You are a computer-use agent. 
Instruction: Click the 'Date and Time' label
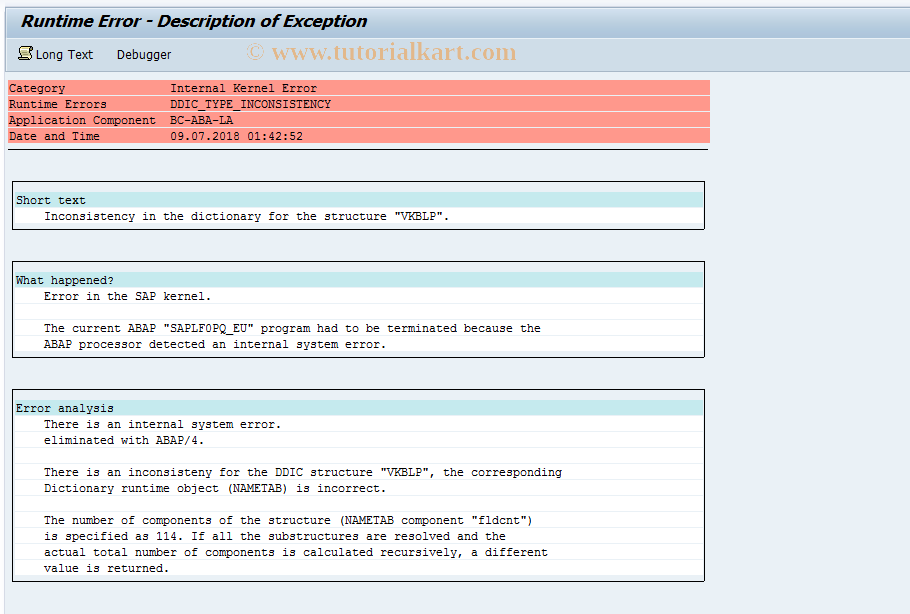point(54,136)
